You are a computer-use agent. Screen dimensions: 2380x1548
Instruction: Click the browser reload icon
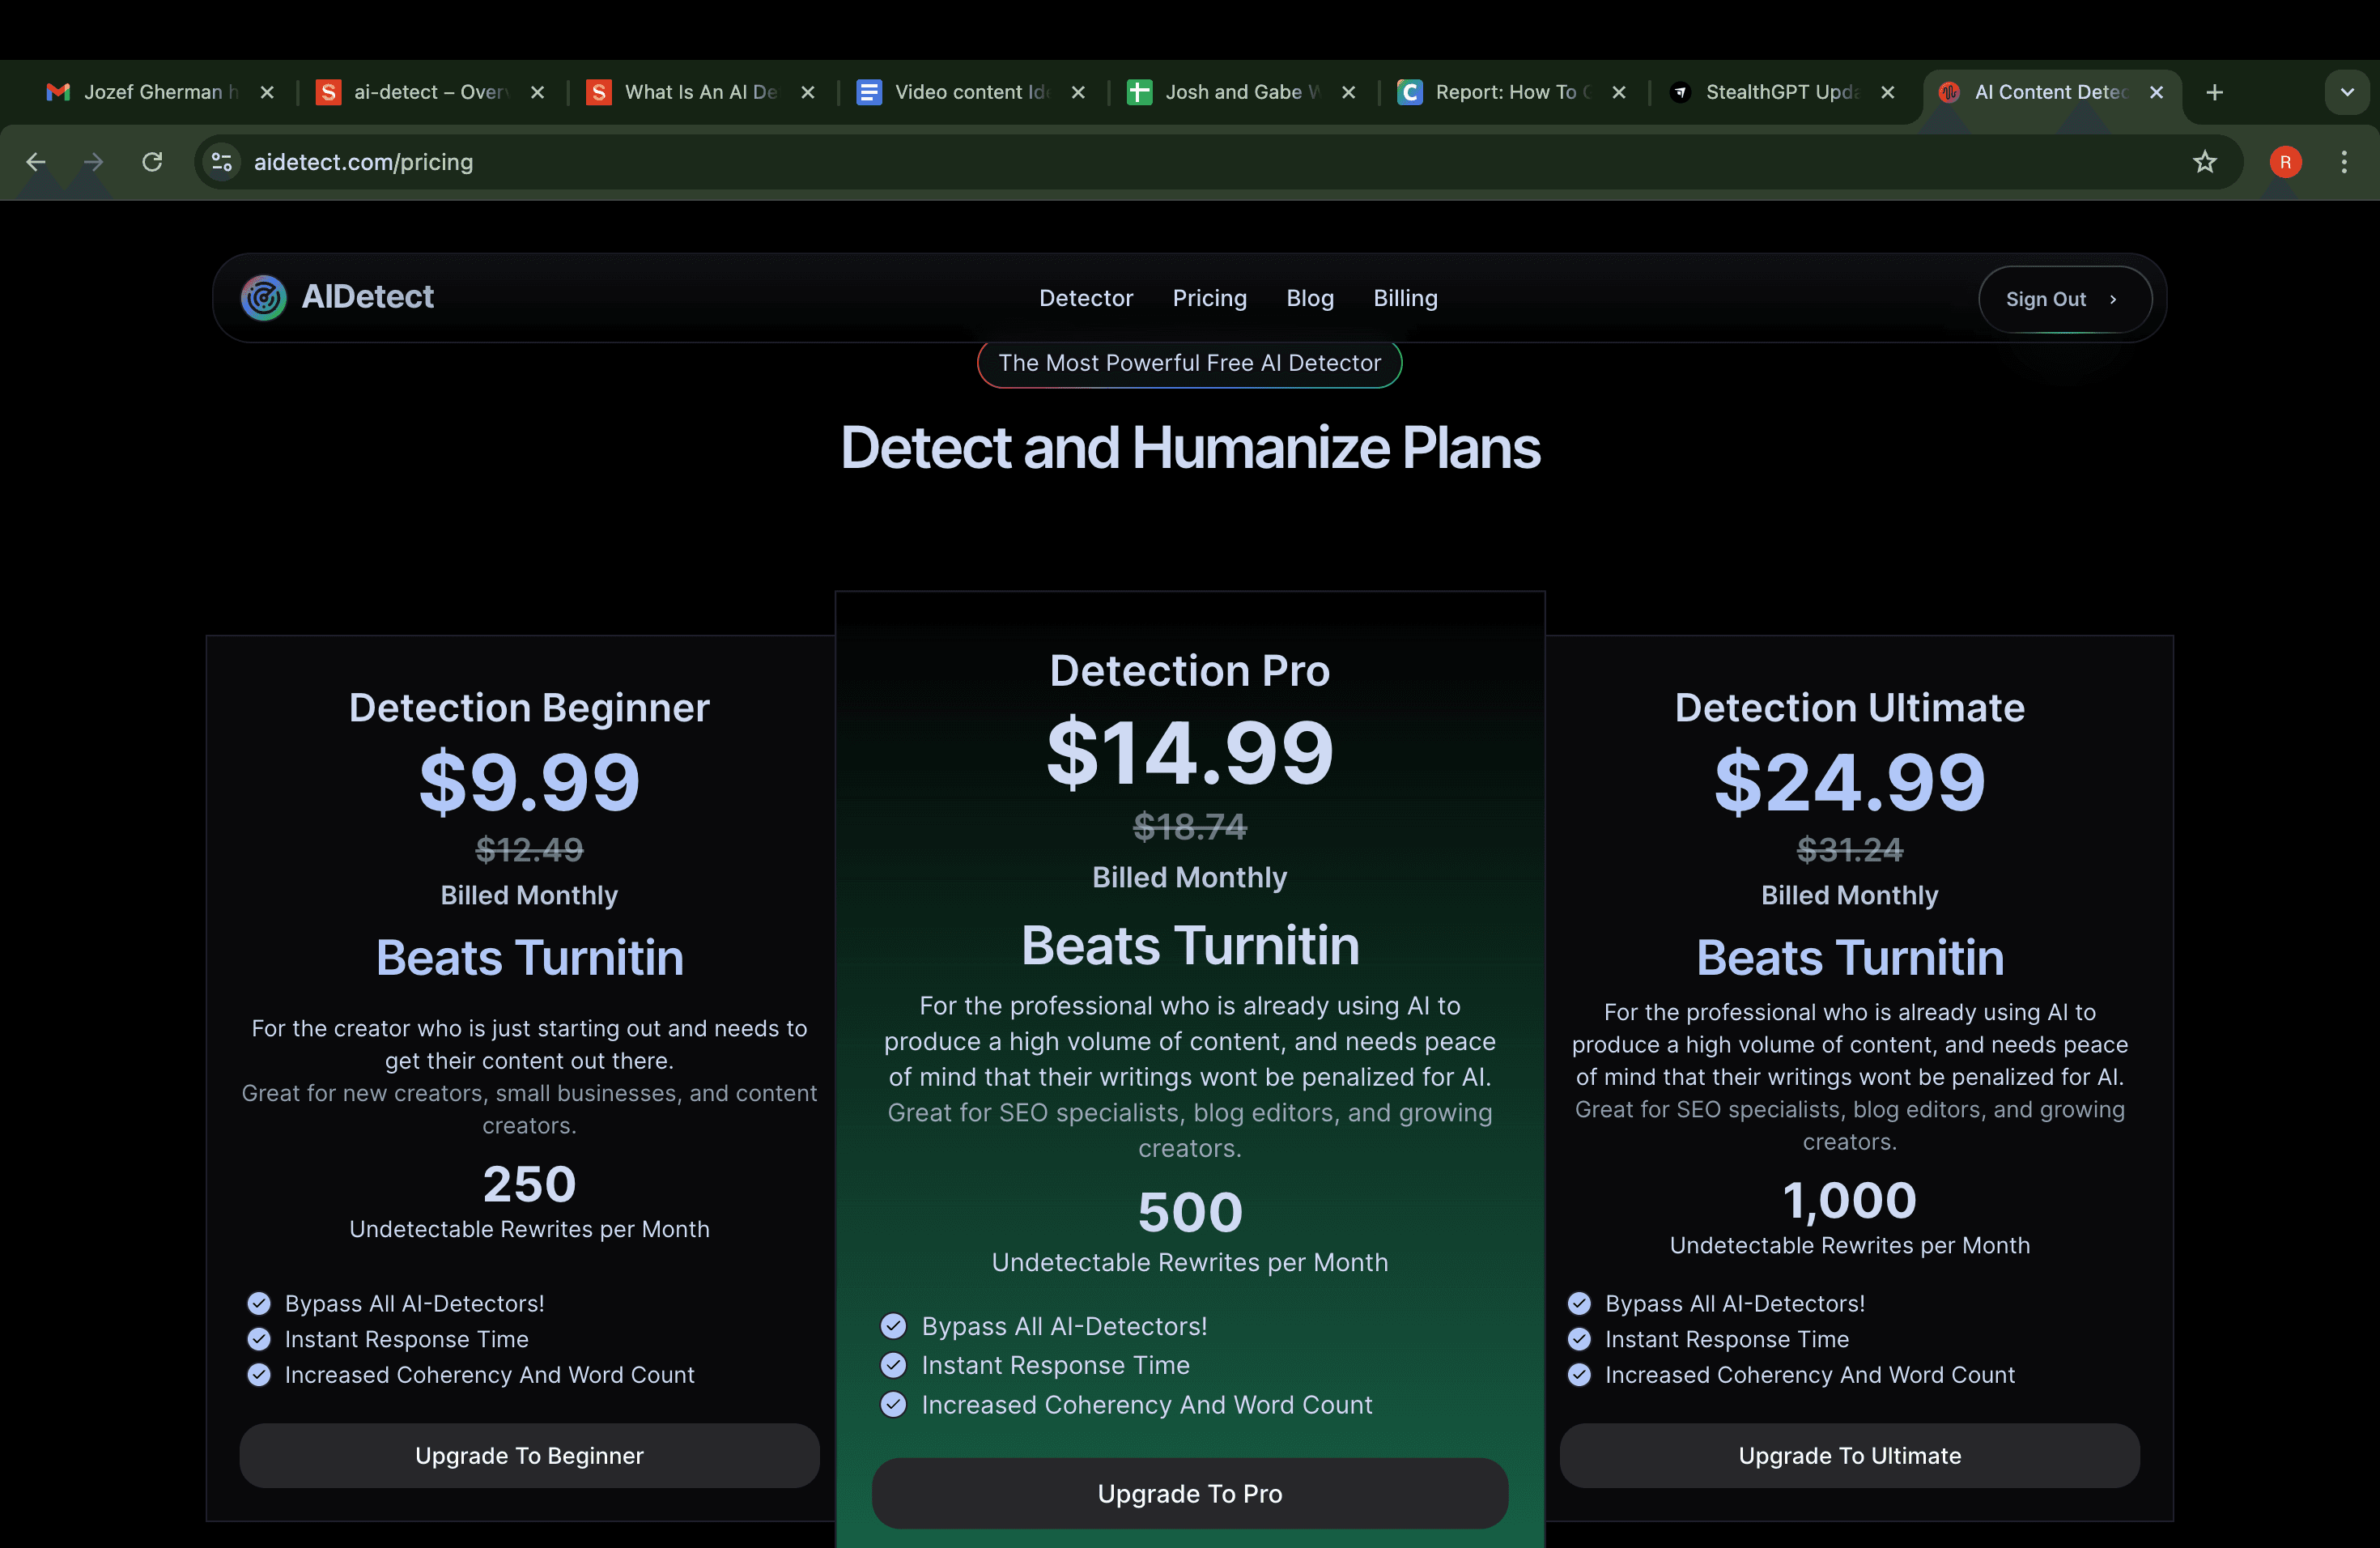click(152, 162)
